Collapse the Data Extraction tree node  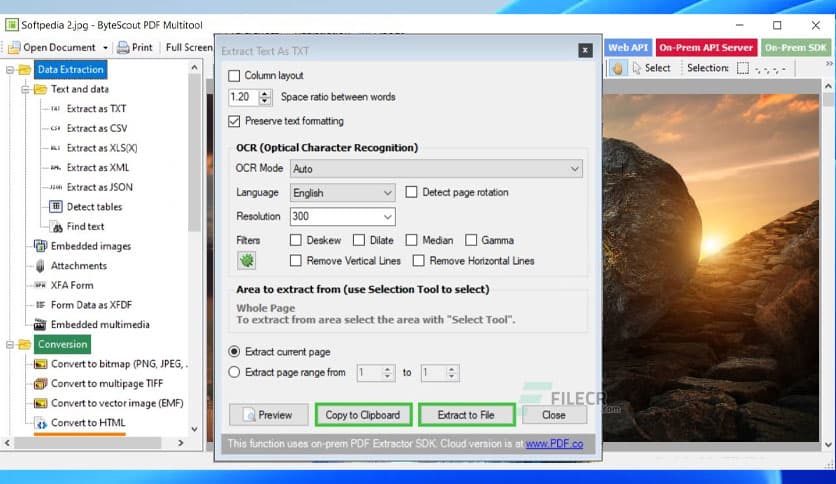10,70
